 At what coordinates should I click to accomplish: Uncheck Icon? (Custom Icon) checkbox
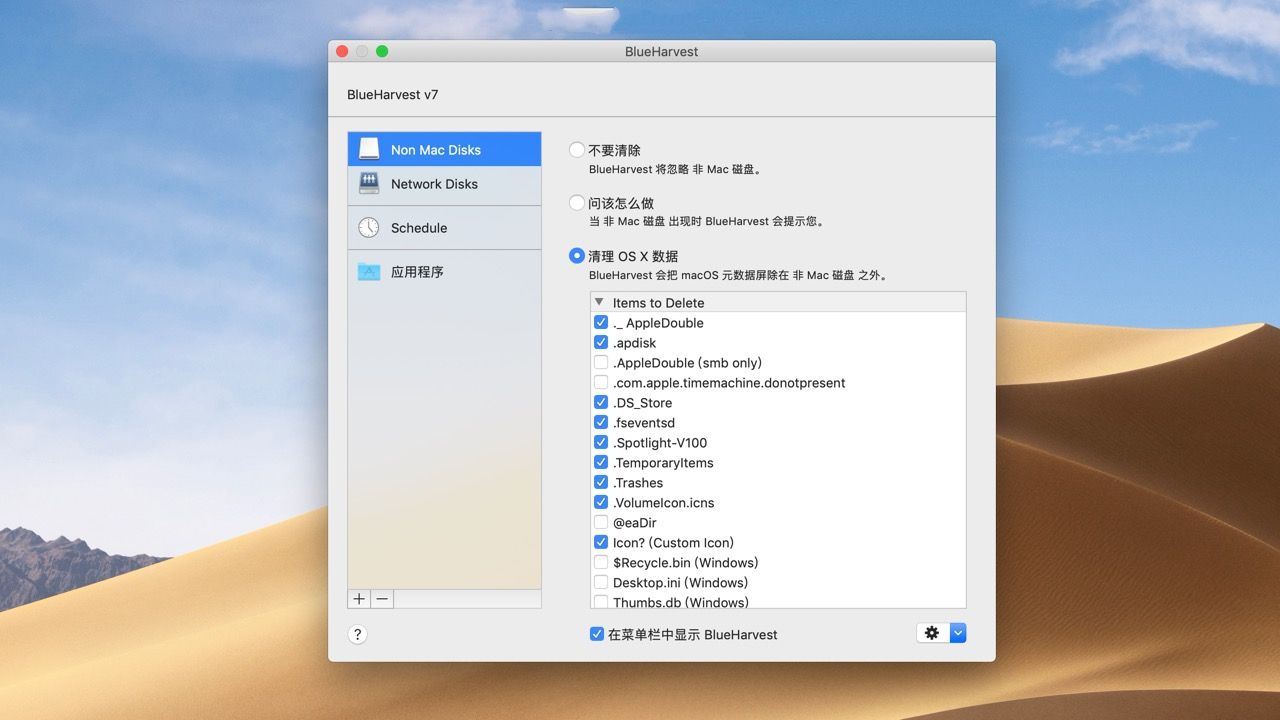click(x=601, y=543)
